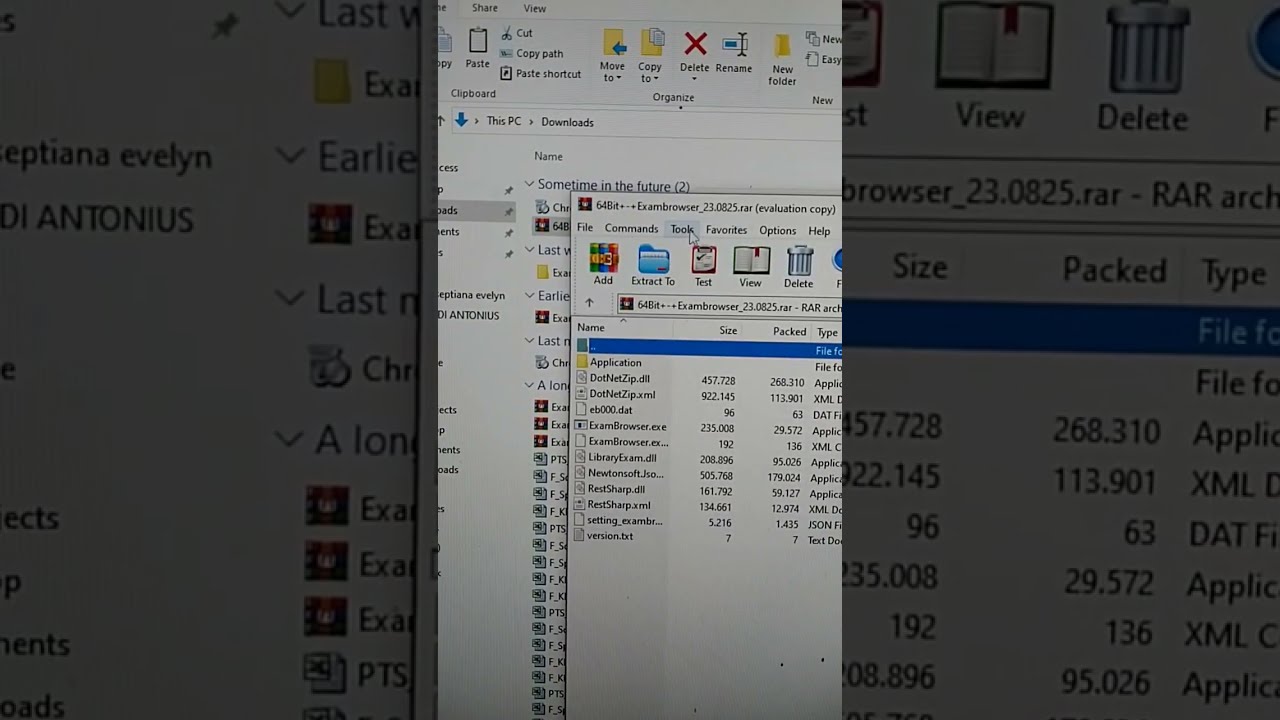The width and height of the screenshot is (1280, 720).
Task: Click the Test archive icon in WinRAR
Action: (x=704, y=260)
